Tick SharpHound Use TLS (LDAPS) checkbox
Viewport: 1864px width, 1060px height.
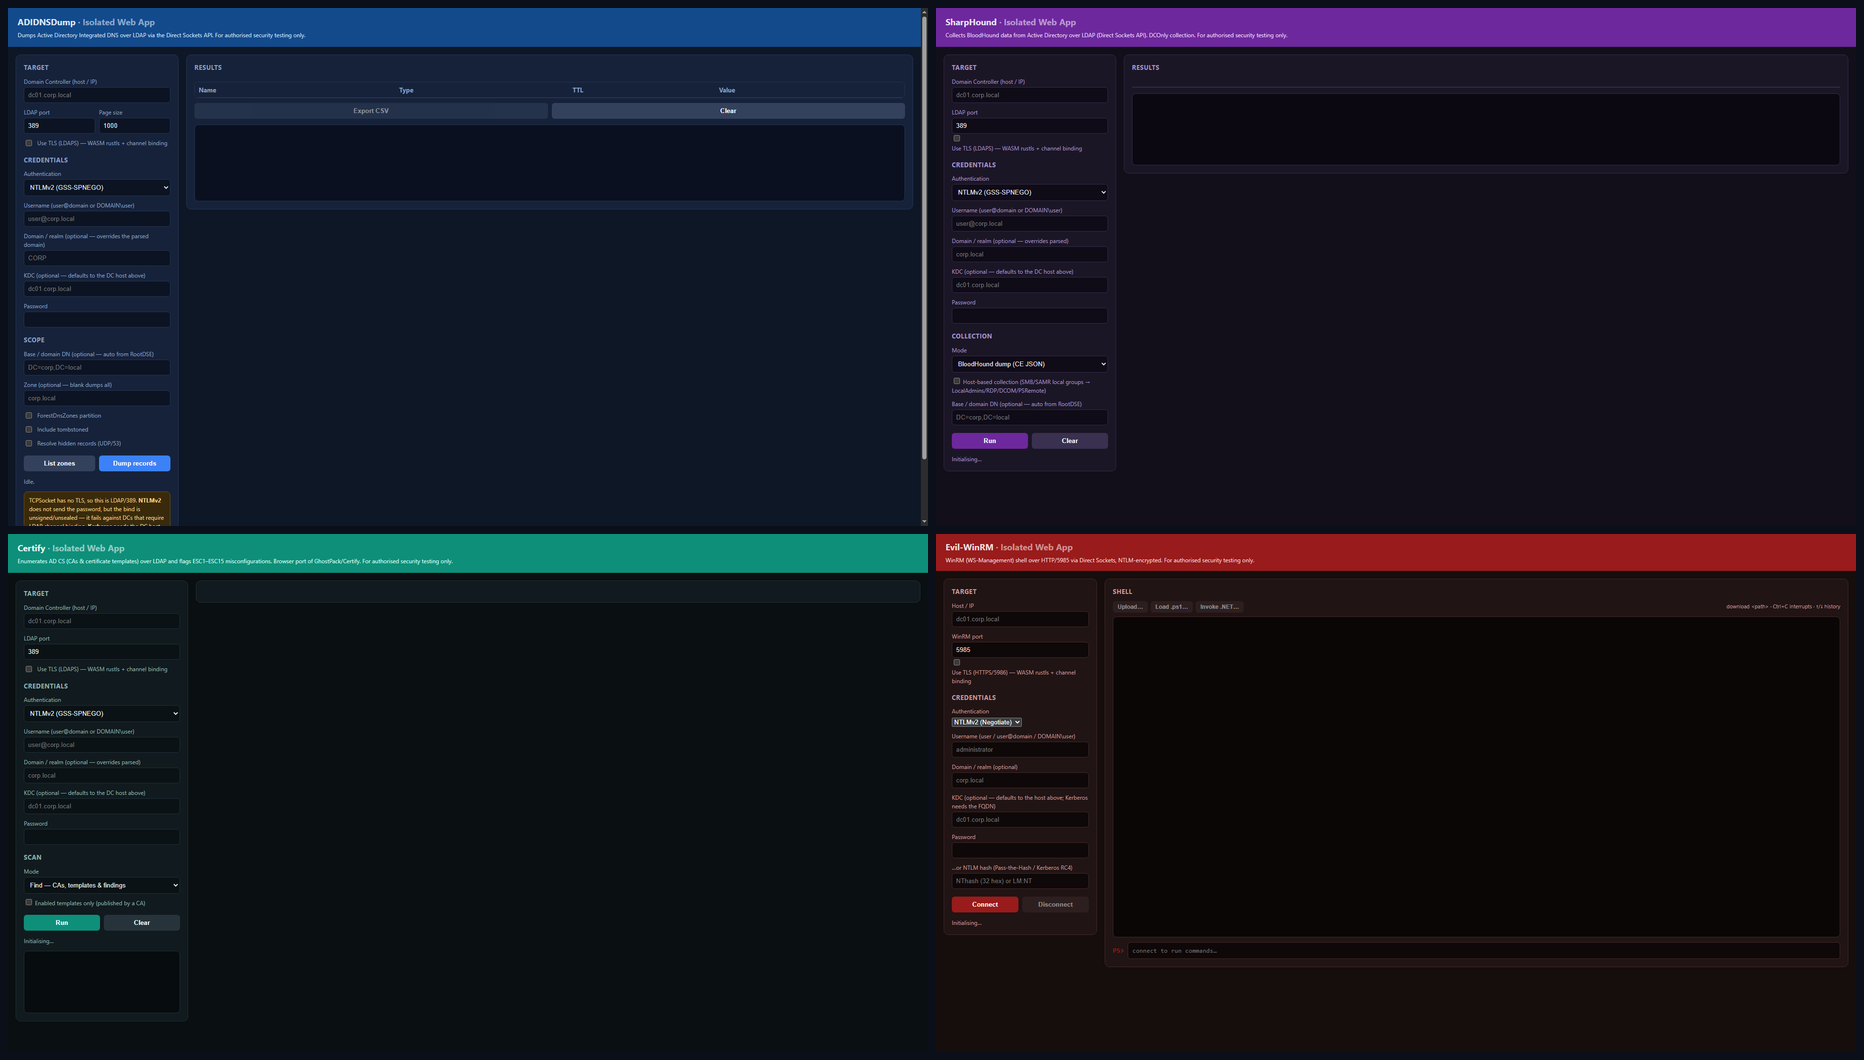[957, 138]
